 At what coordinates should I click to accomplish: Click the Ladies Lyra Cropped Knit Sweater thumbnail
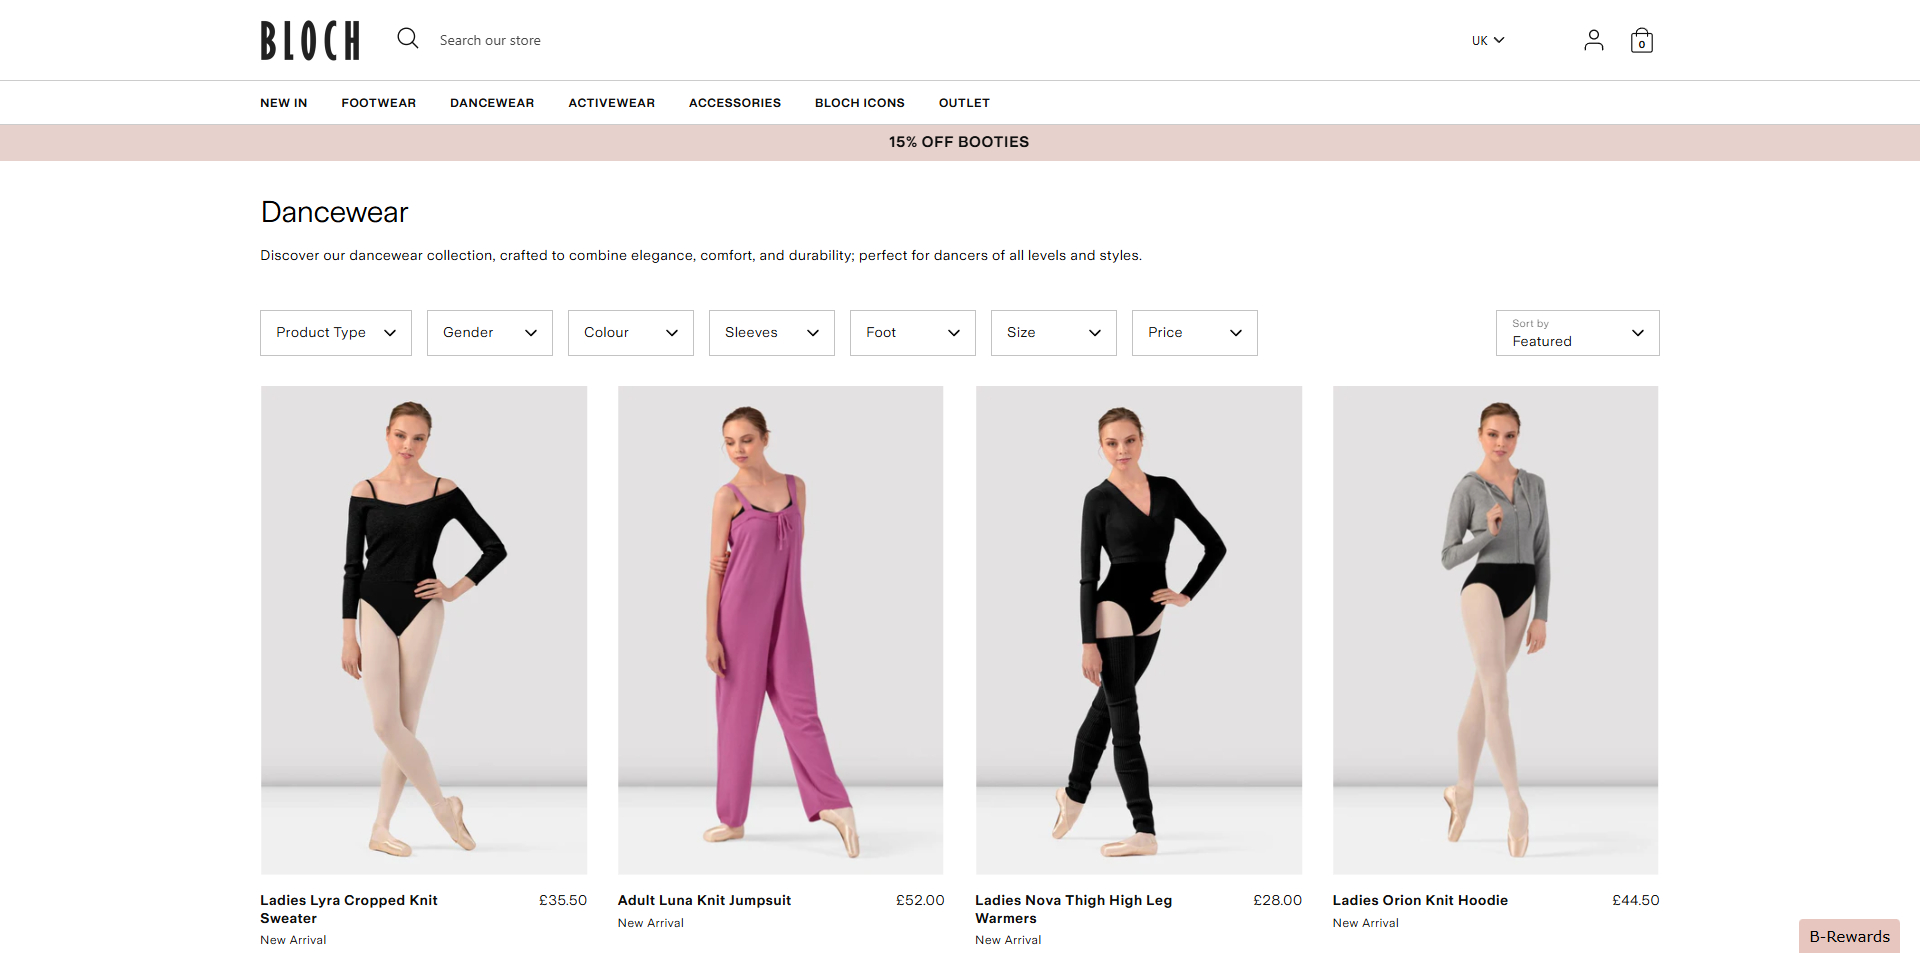(423, 630)
